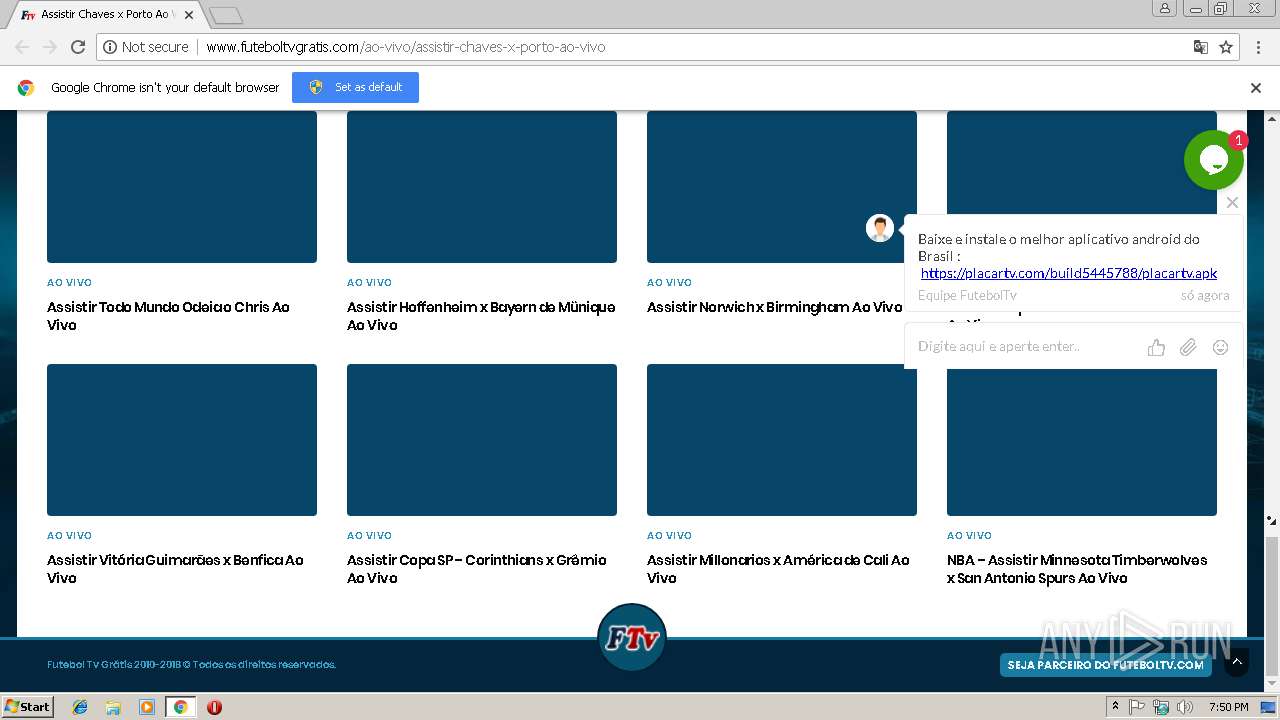Click the network tray icon

point(1161,707)
